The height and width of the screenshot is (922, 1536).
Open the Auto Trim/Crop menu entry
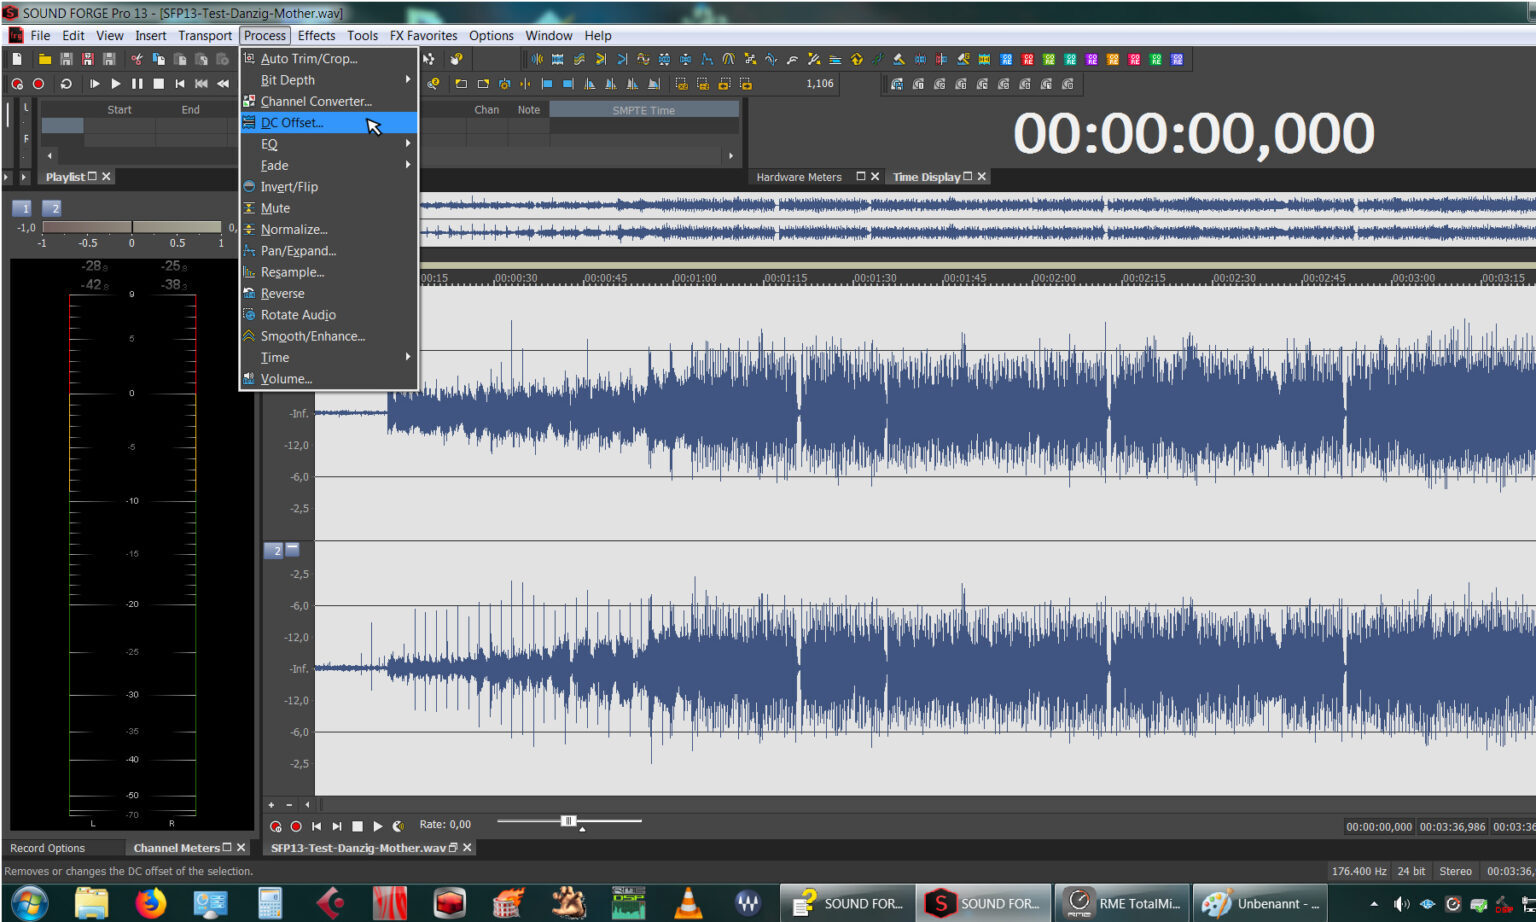click(328, 59)
